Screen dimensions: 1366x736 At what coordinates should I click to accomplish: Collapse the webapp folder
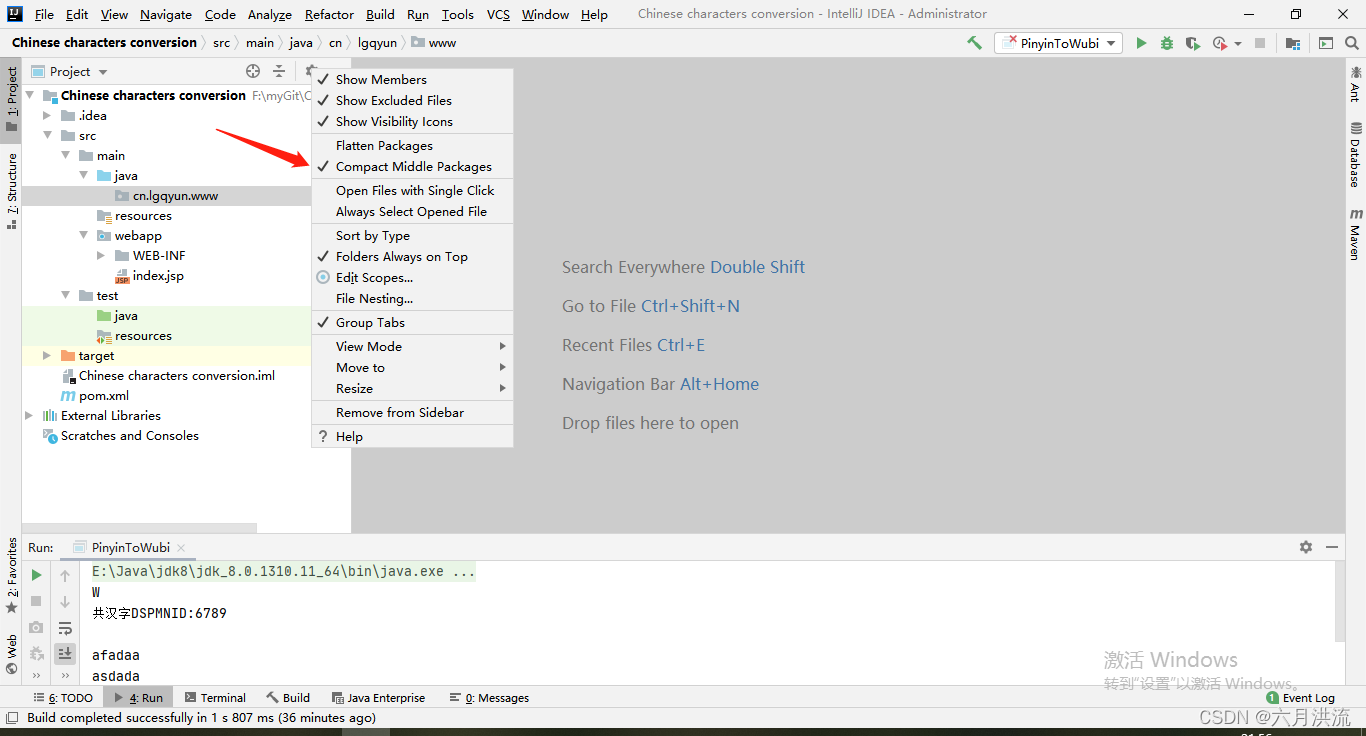[84, 235]
